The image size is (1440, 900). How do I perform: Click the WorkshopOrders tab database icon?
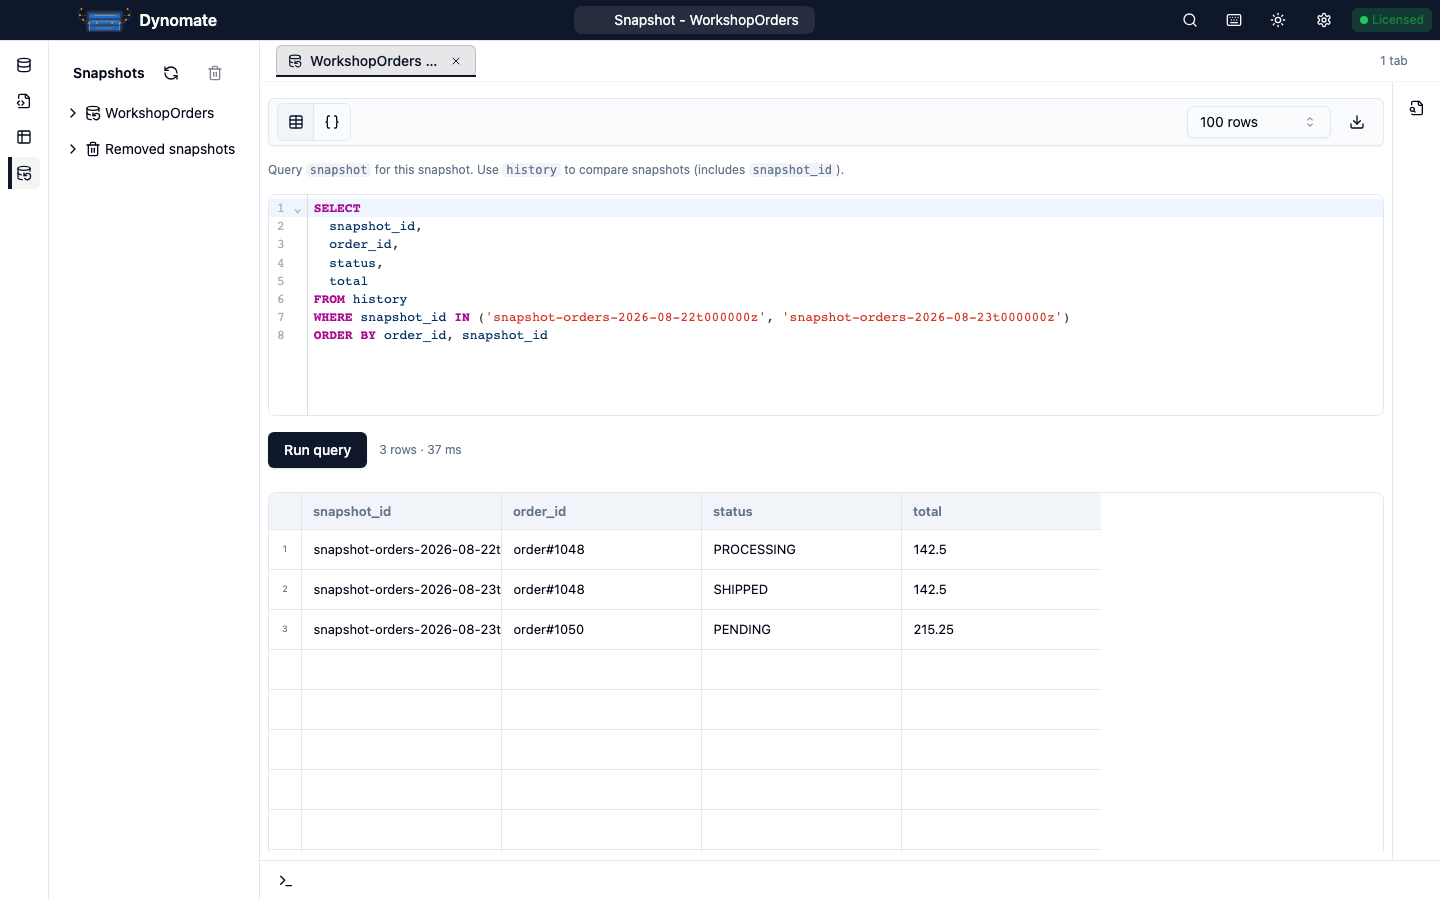[x=295, y=61]
